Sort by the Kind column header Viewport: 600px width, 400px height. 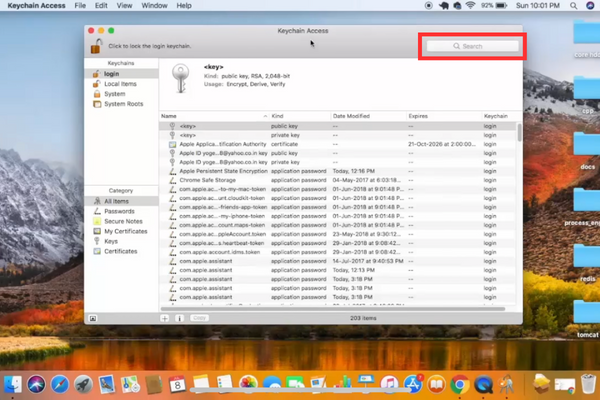click(300, 116)
